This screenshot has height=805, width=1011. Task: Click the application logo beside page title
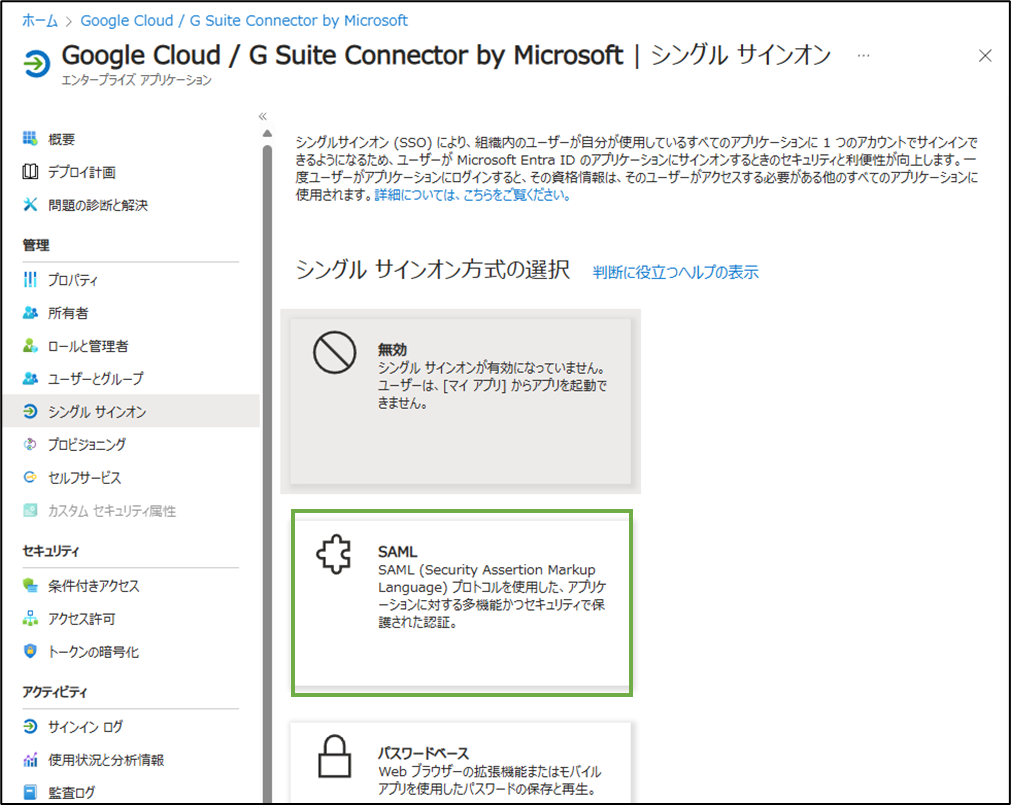pyautogui.click(x=36, y=63)
